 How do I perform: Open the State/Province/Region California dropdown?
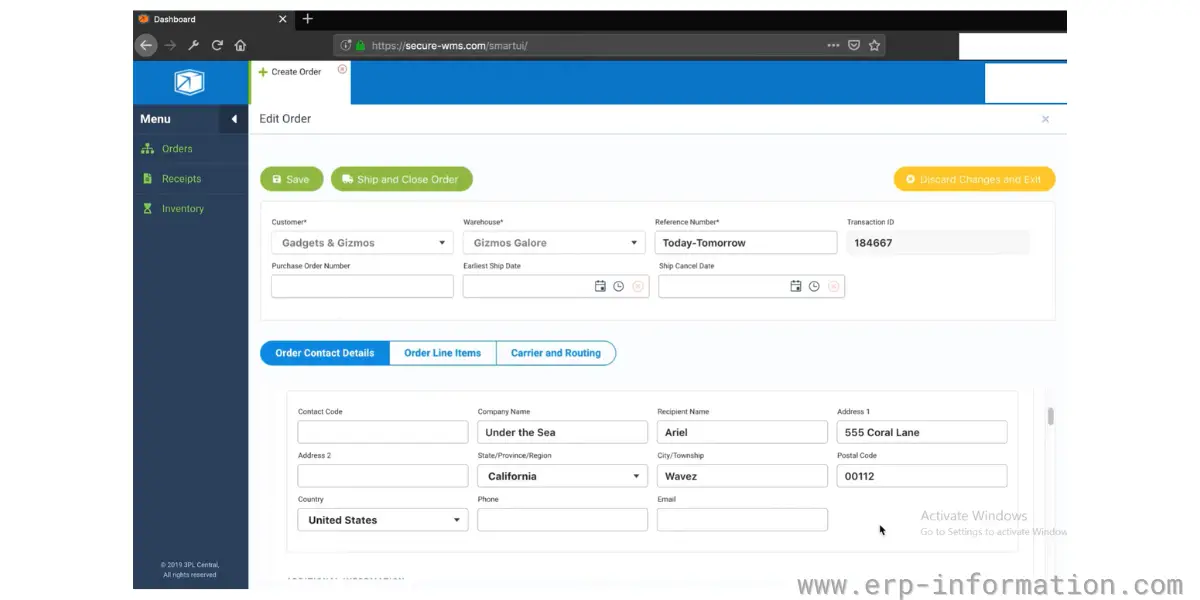[x=562, y=476]
